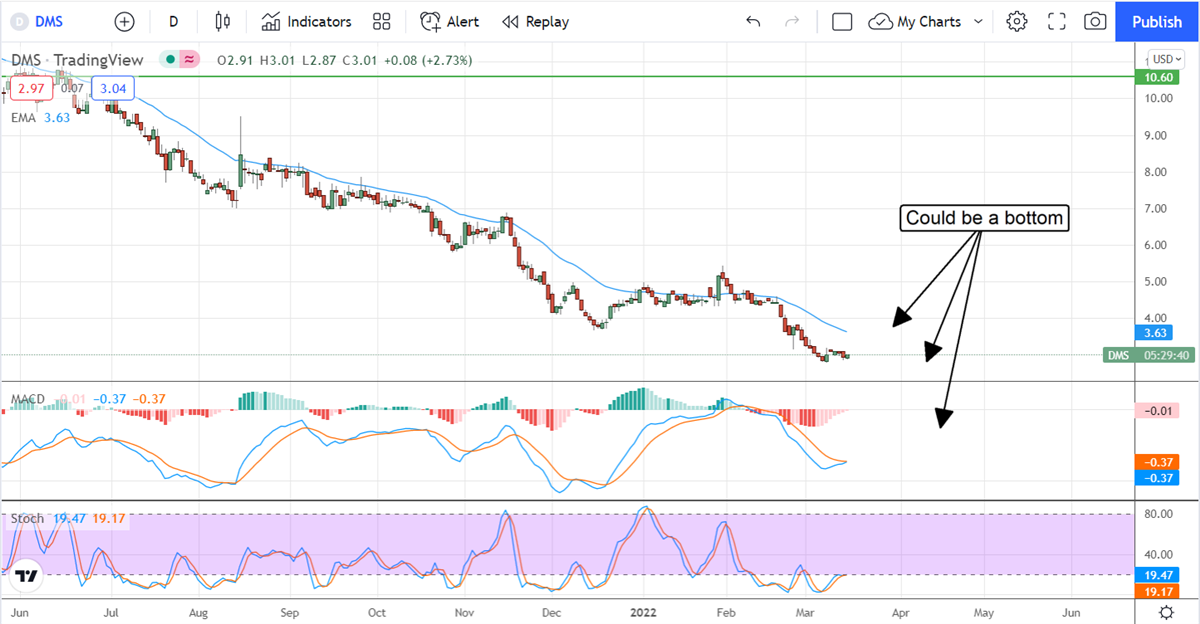1200x624 pixels.
Task: Select the Stoch indicator legend
Action: pyautogui.click(x=66, y=518)
